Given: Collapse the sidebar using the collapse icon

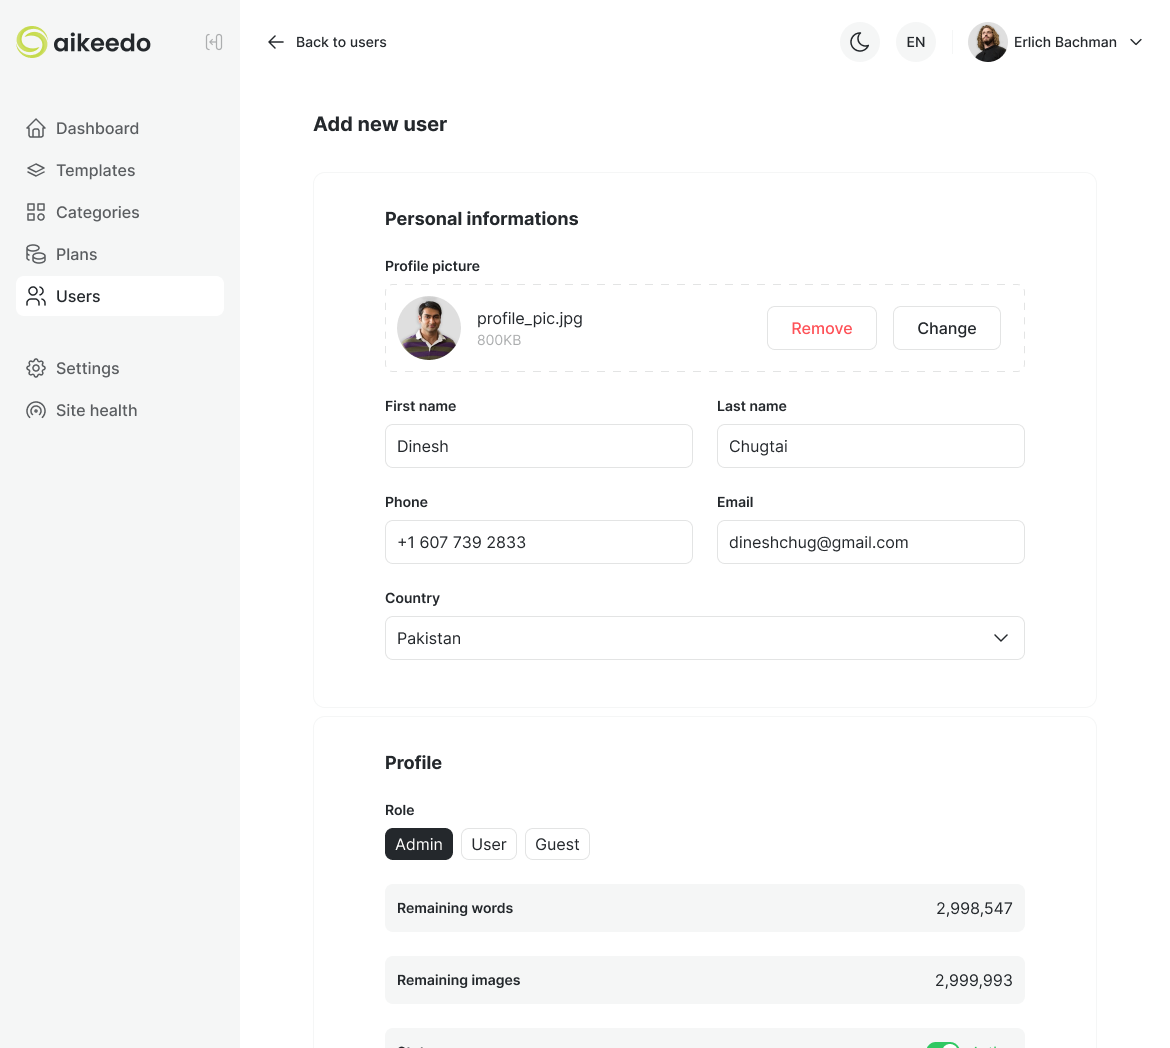Looking at the screenshot, I should tap(213, 42).
